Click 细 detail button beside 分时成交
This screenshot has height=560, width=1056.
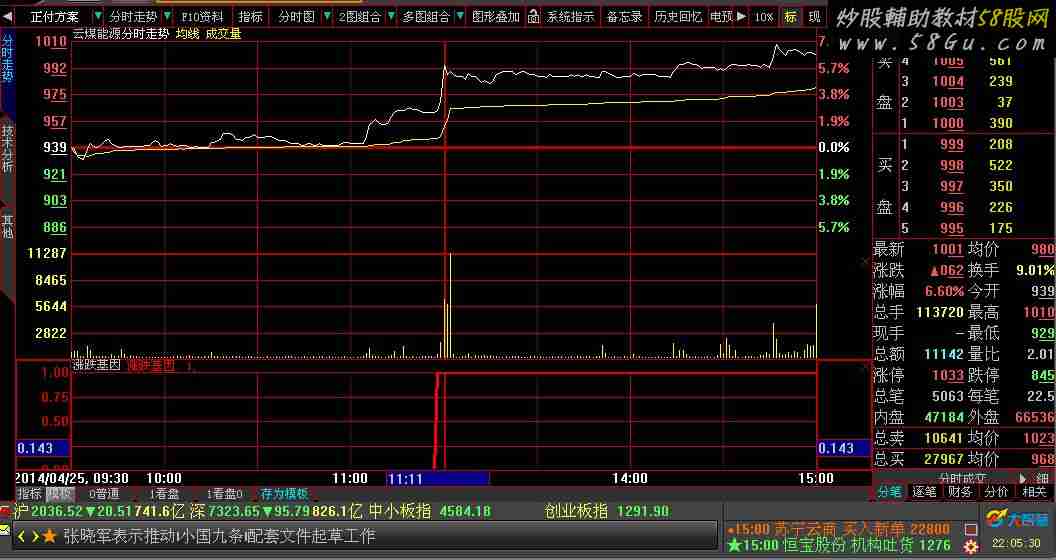[1041, 478]
